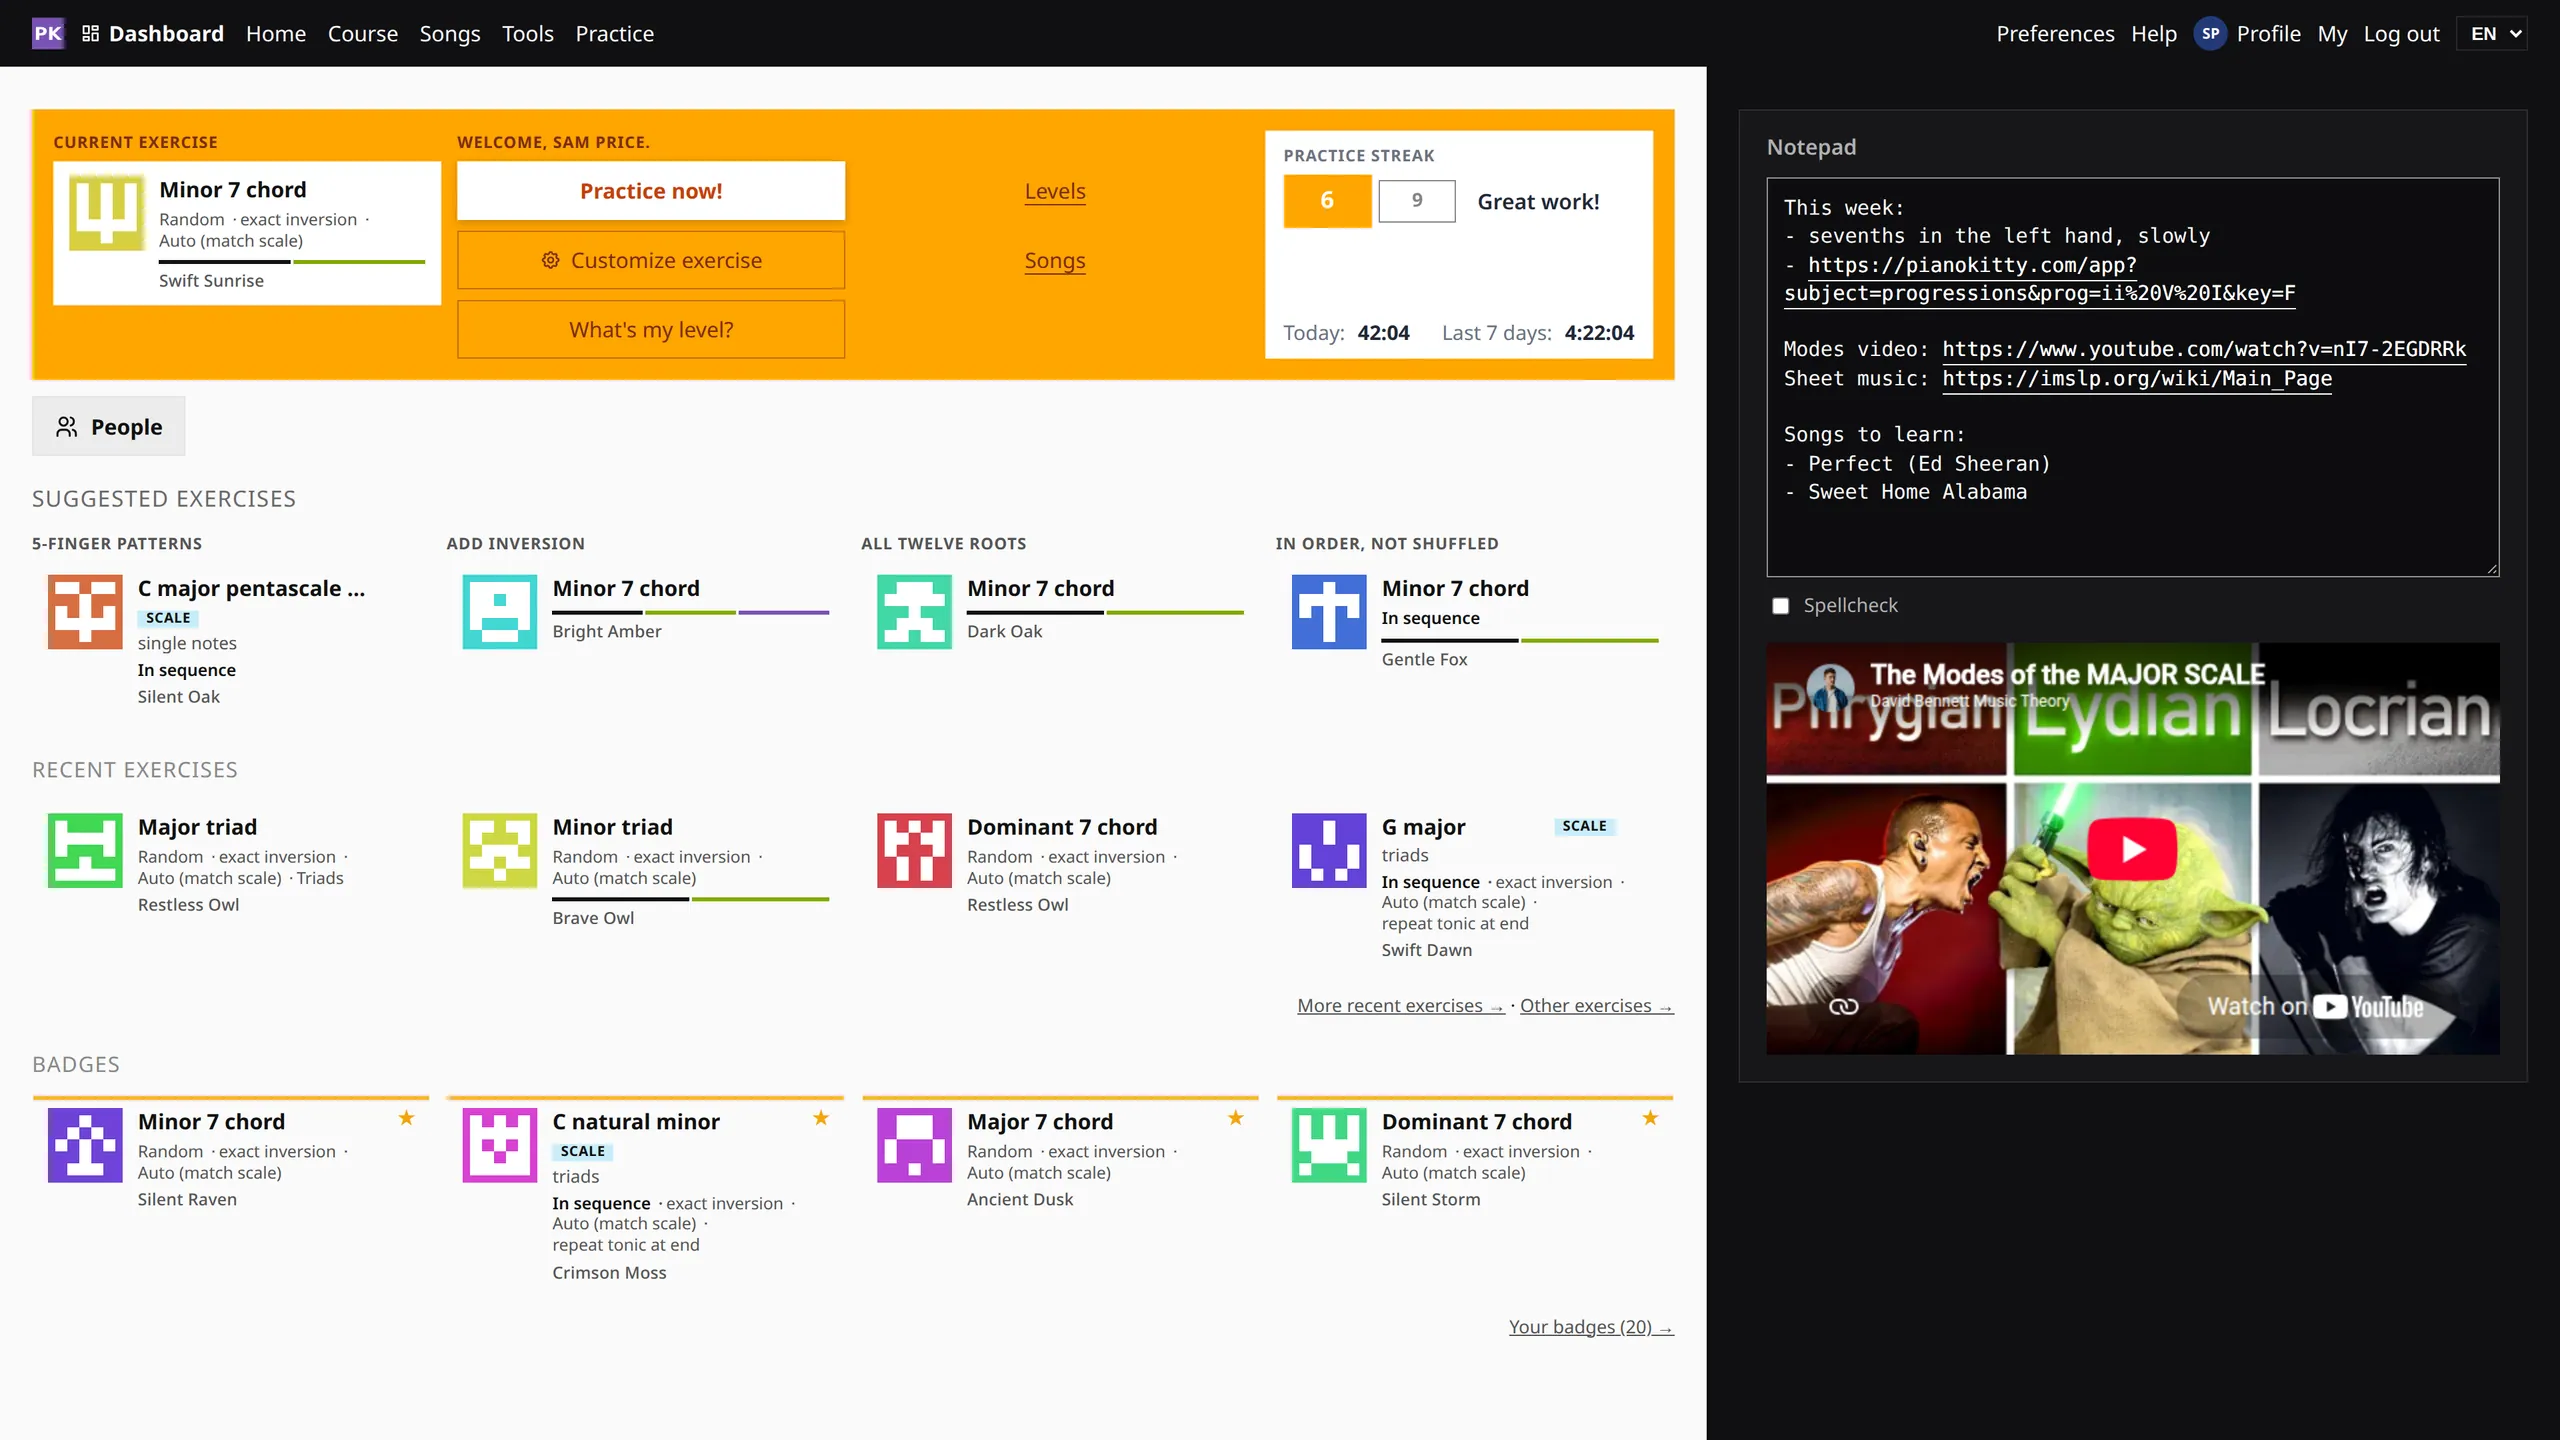Open the Songs menu in navbar
This screenshot has width=2560, height=1440.
(449, 33)
